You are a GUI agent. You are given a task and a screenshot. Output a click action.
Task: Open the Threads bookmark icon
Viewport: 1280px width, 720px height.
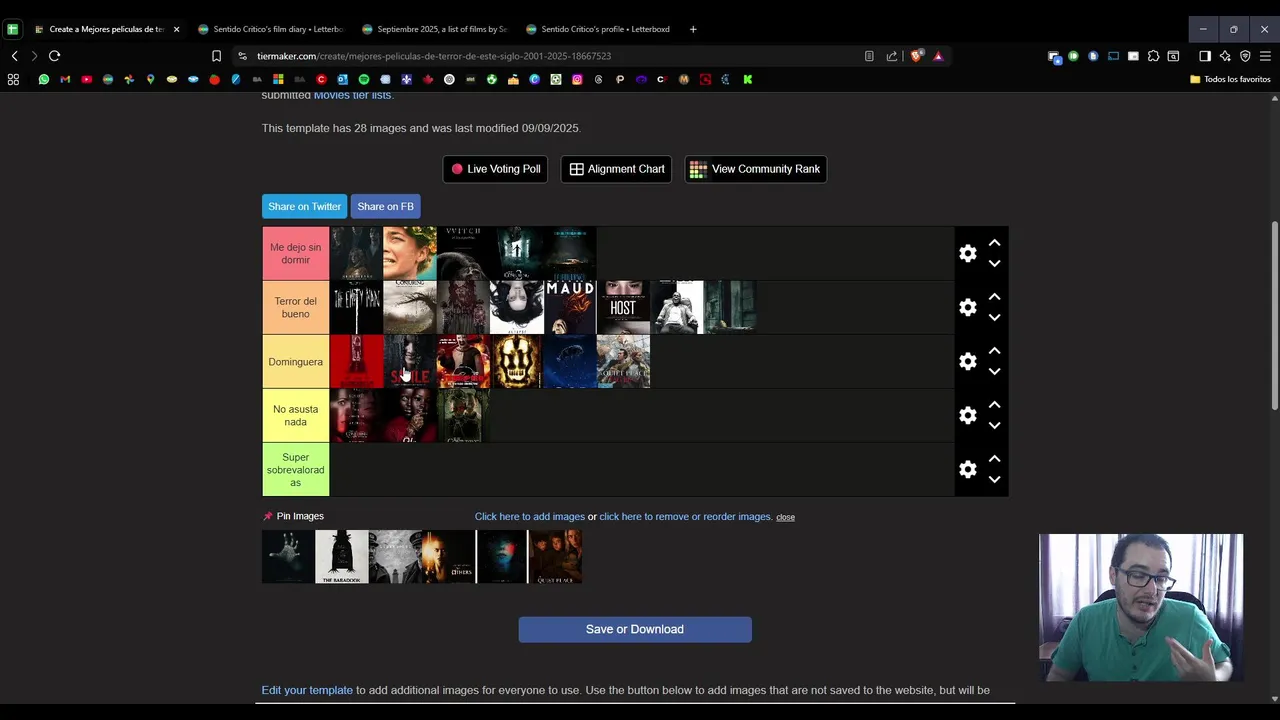click(598, 79)
